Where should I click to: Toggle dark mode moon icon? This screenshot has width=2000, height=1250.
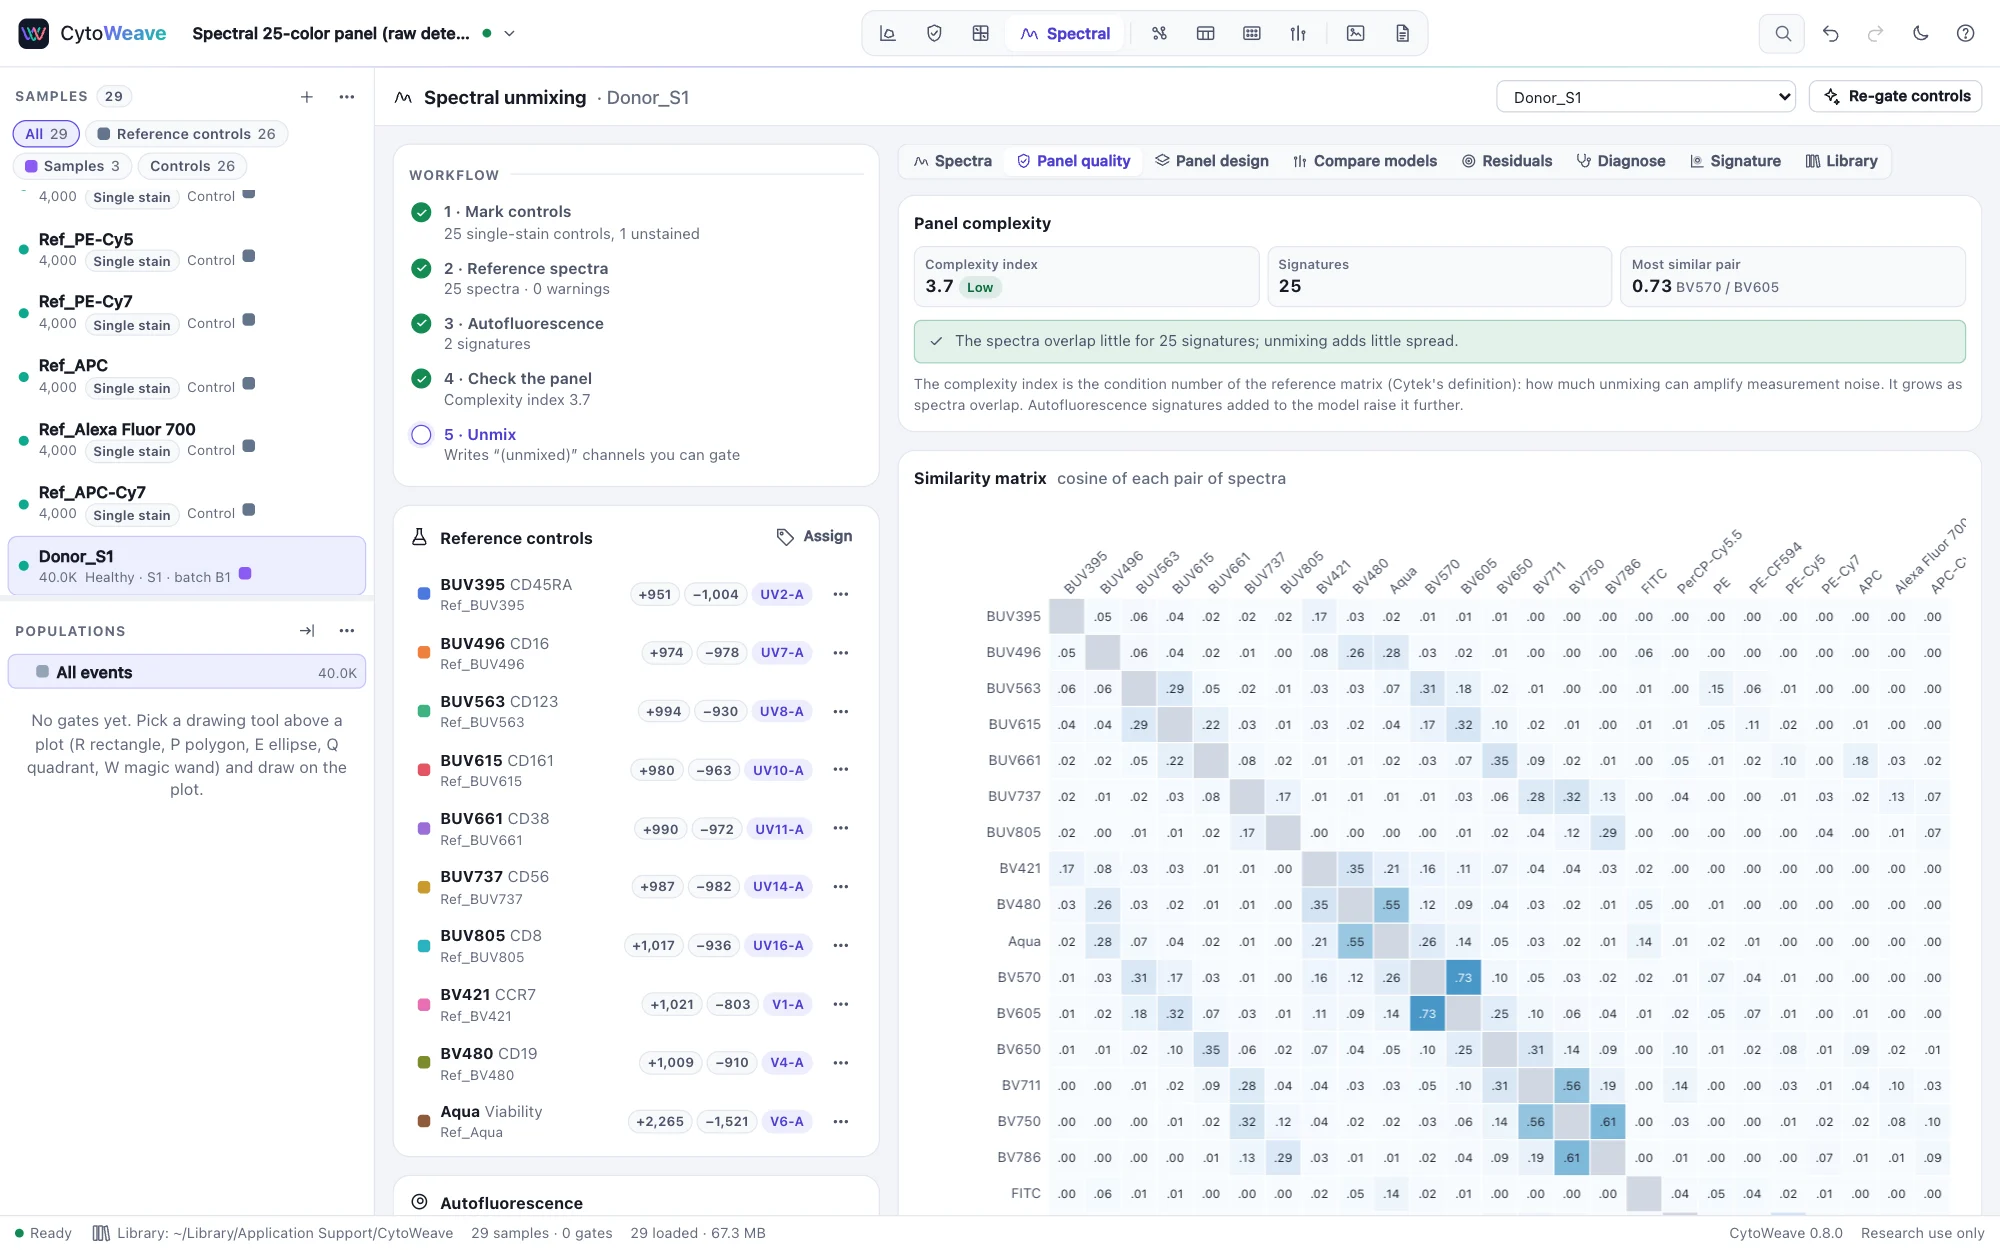pyautogui.click(x=1921, y=33)
